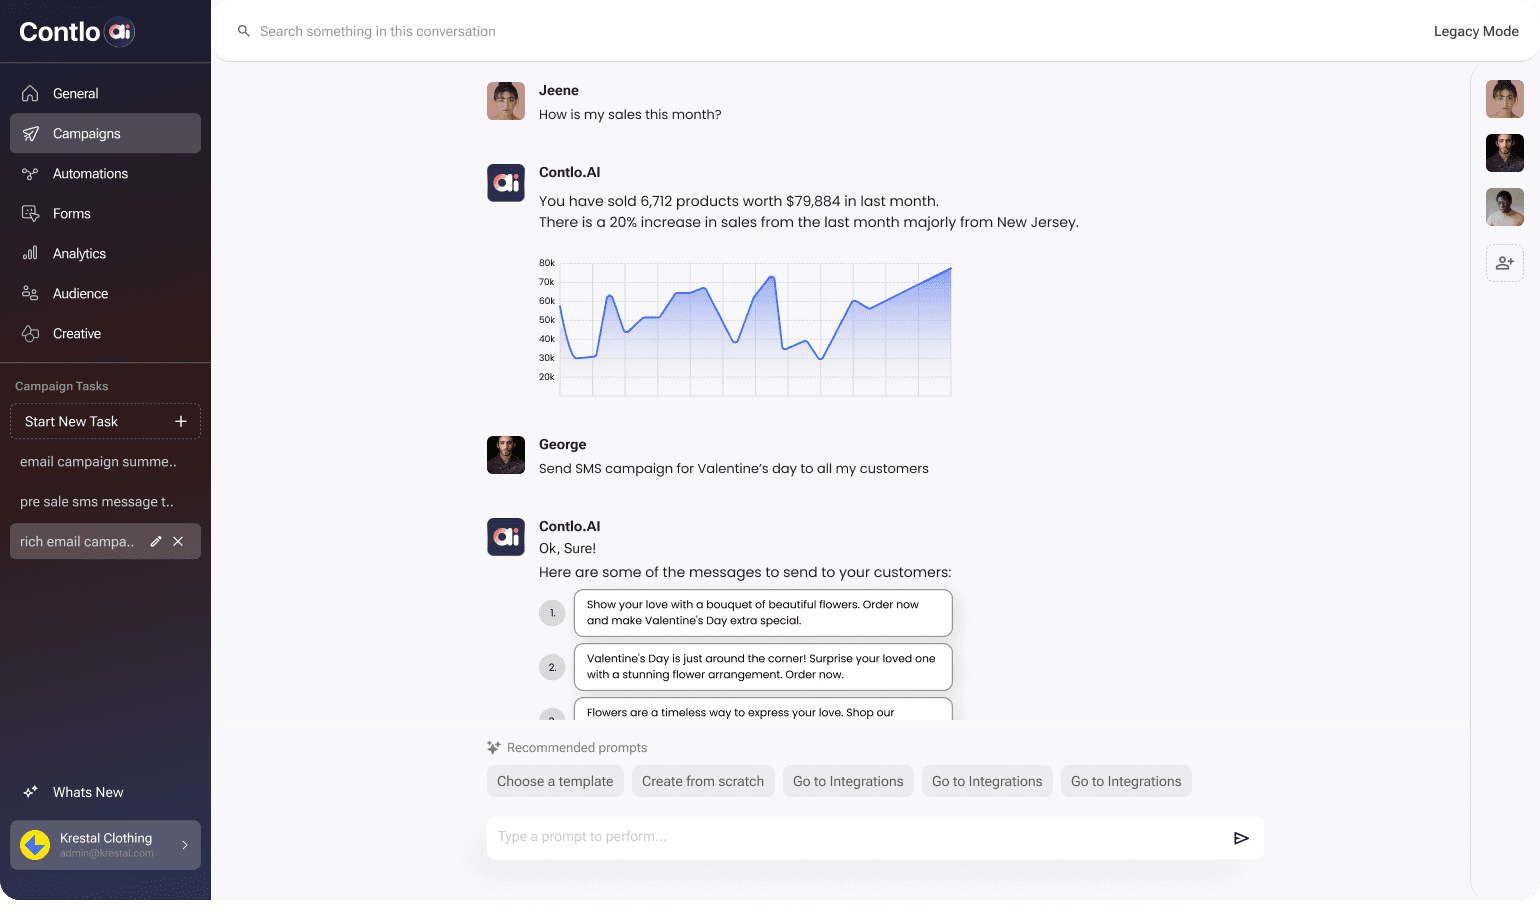Click the Whats New sparkle icon

30,791
